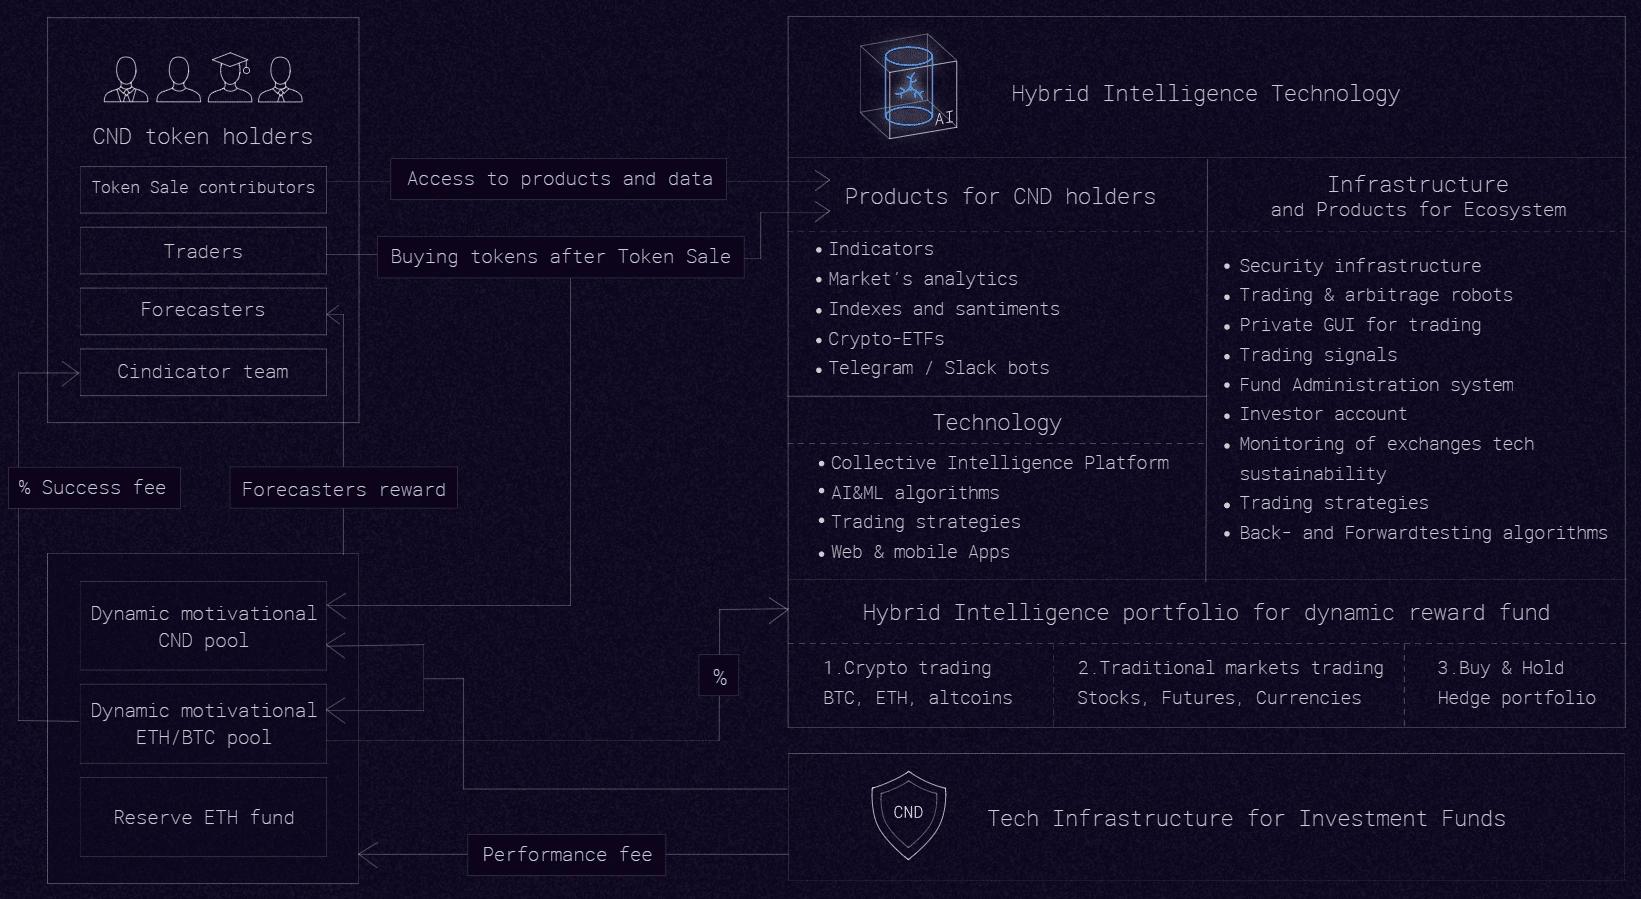Click the Technology section heading

point(997,423)
